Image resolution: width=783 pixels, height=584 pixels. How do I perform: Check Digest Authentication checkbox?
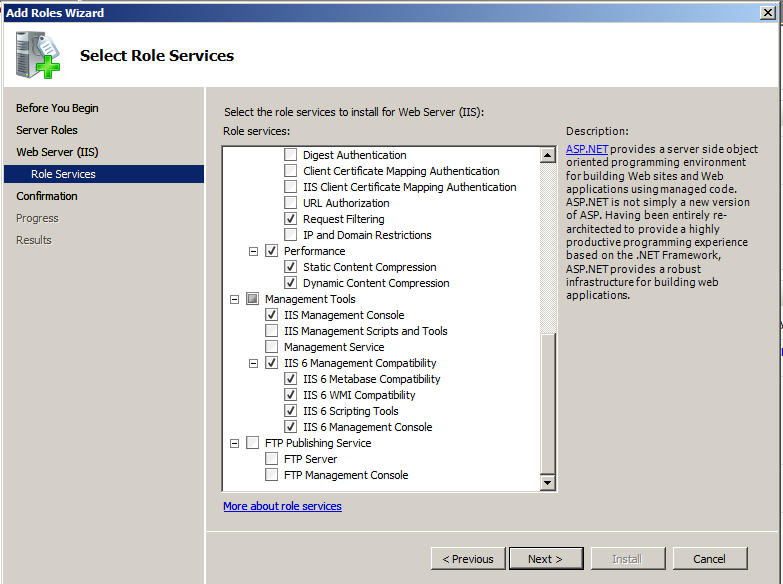pos(290,155)
